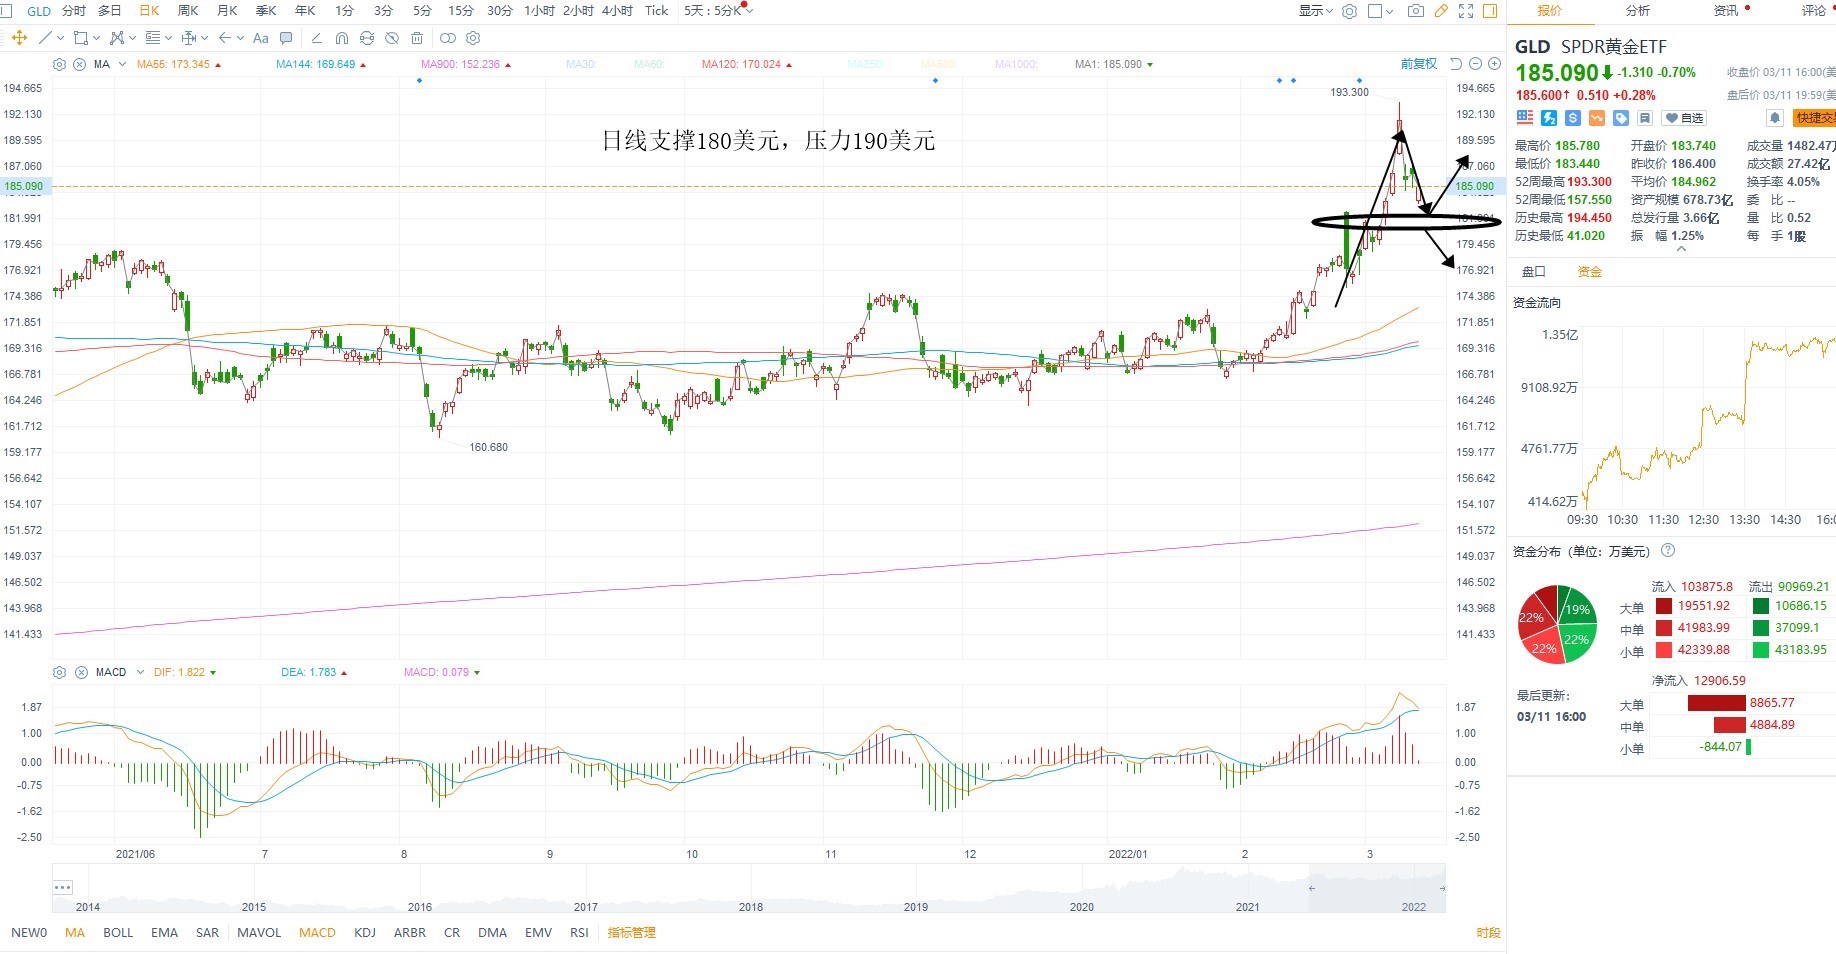
Task: Zoom in the chart with the plus button
Action: [1494, 64]
